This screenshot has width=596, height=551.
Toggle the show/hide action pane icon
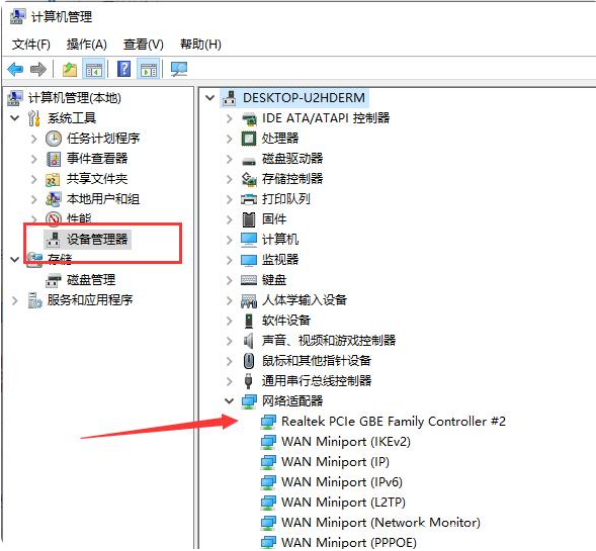point(149,70)
